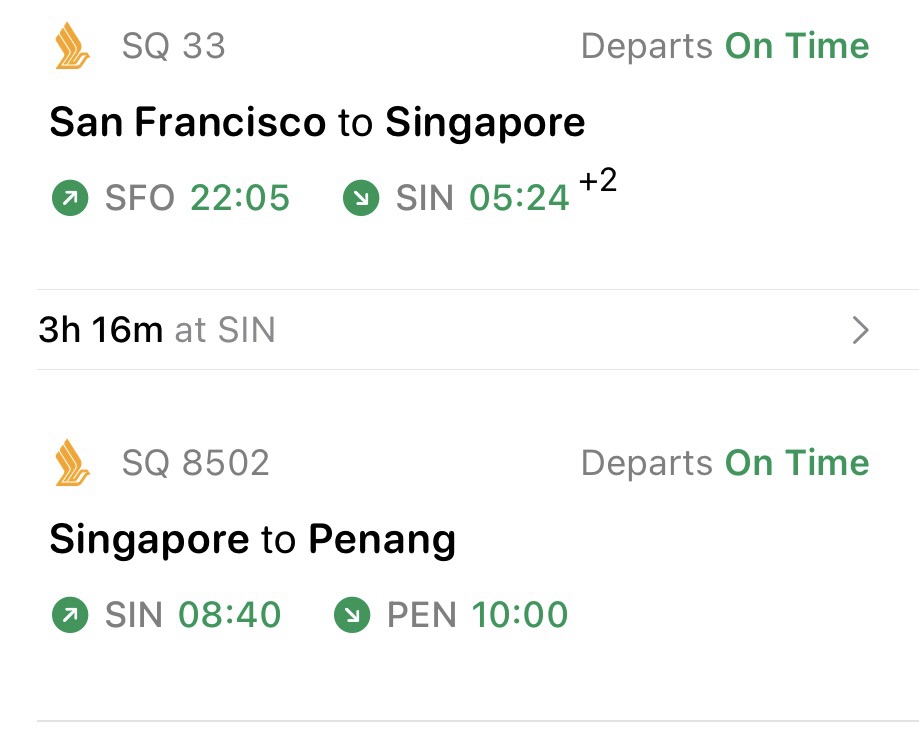Tap the SIN 08:40 departure time
Viewport: 919px width, 747px height.
pos(229,616)
